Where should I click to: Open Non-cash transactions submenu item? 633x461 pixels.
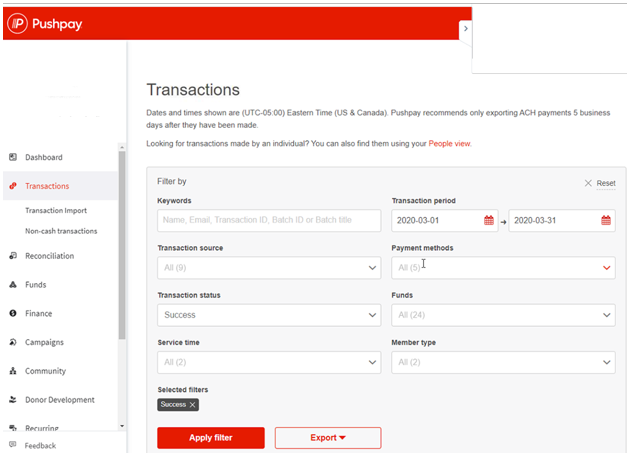click(x=61, y=231)
